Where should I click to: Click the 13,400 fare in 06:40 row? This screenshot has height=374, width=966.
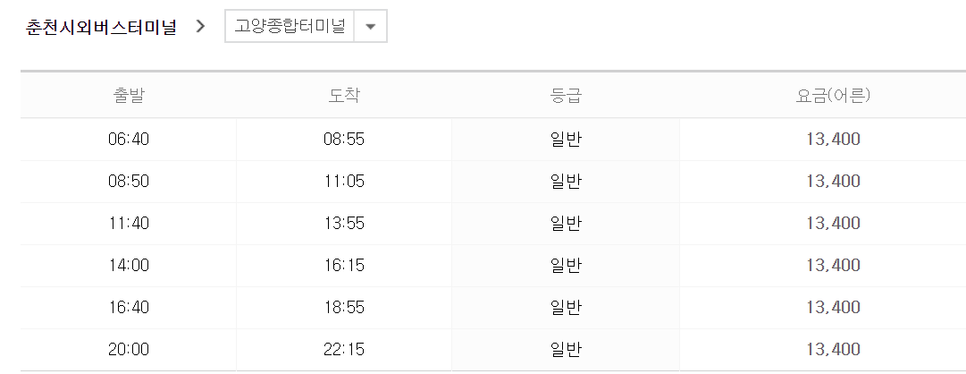[833, 139]
